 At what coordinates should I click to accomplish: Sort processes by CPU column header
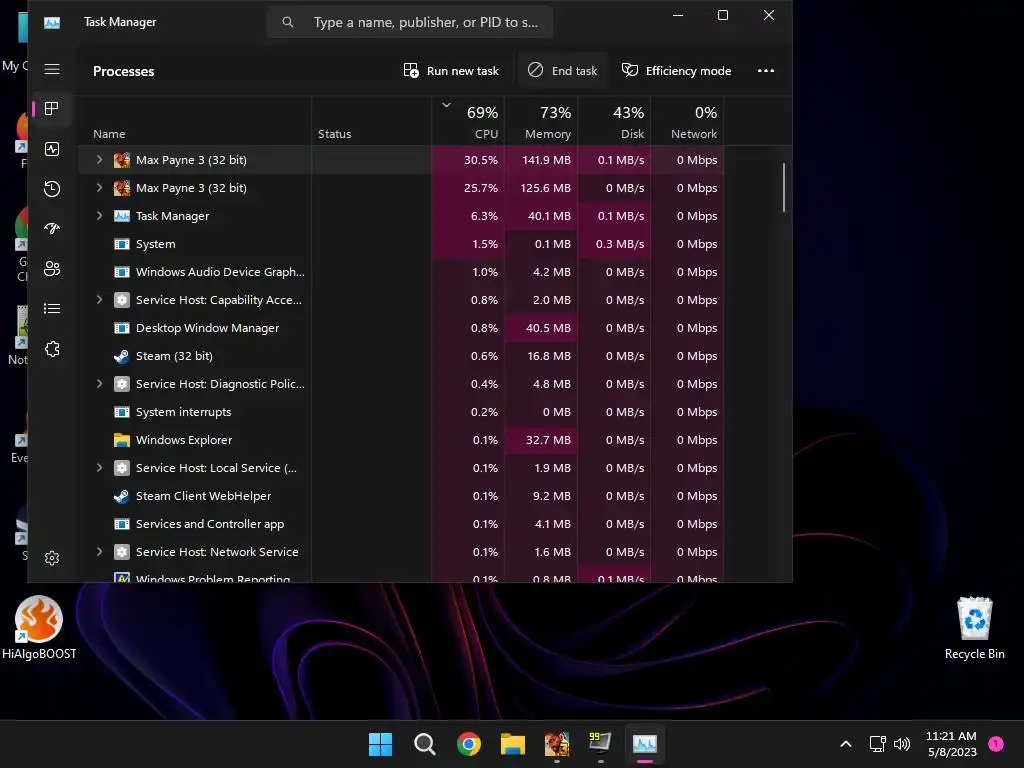[468, 120]
